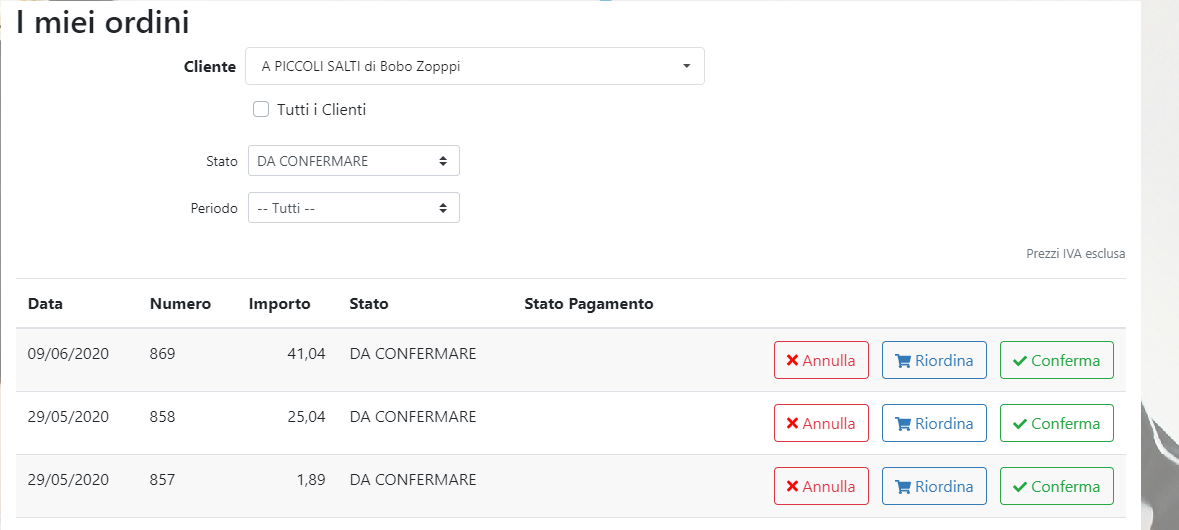Click the red X icon for order 858

click(x=792, y=424)
